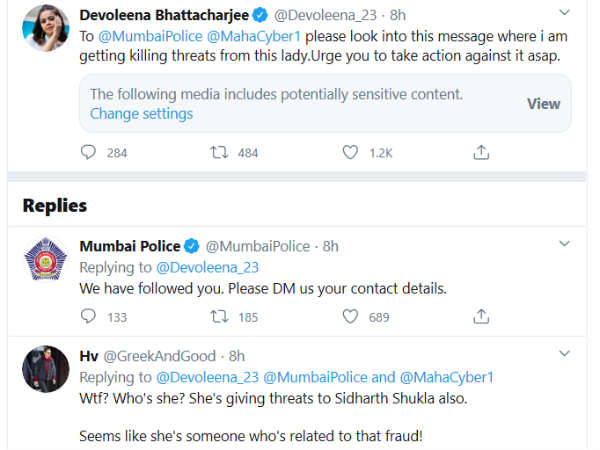Share the Mumbai Police reply
This screenshot has width=600, height=450.
[x=481, y=317]
